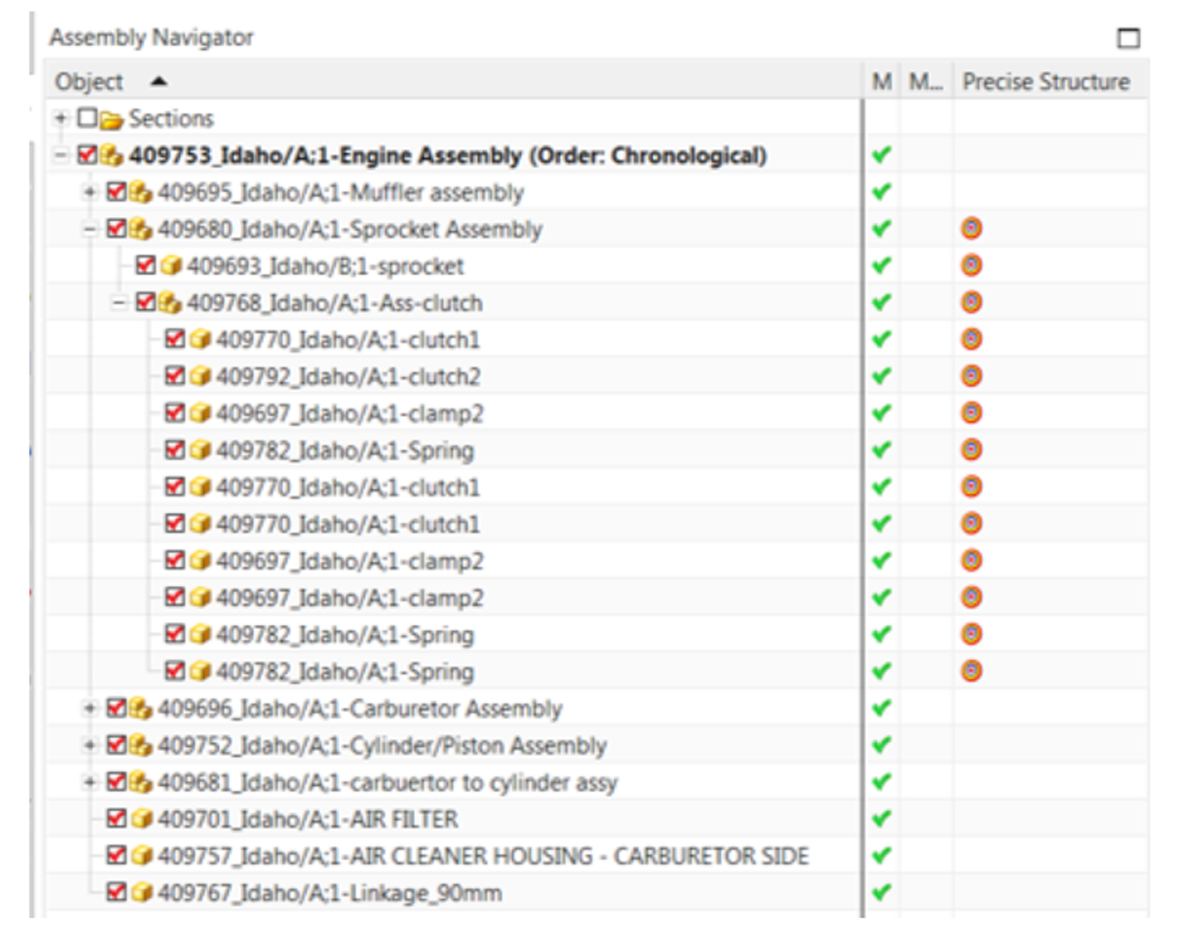Click the Ass-clutch subassembly icon
The width and height of the screenshot is (1181, 944).
point(169,304)
